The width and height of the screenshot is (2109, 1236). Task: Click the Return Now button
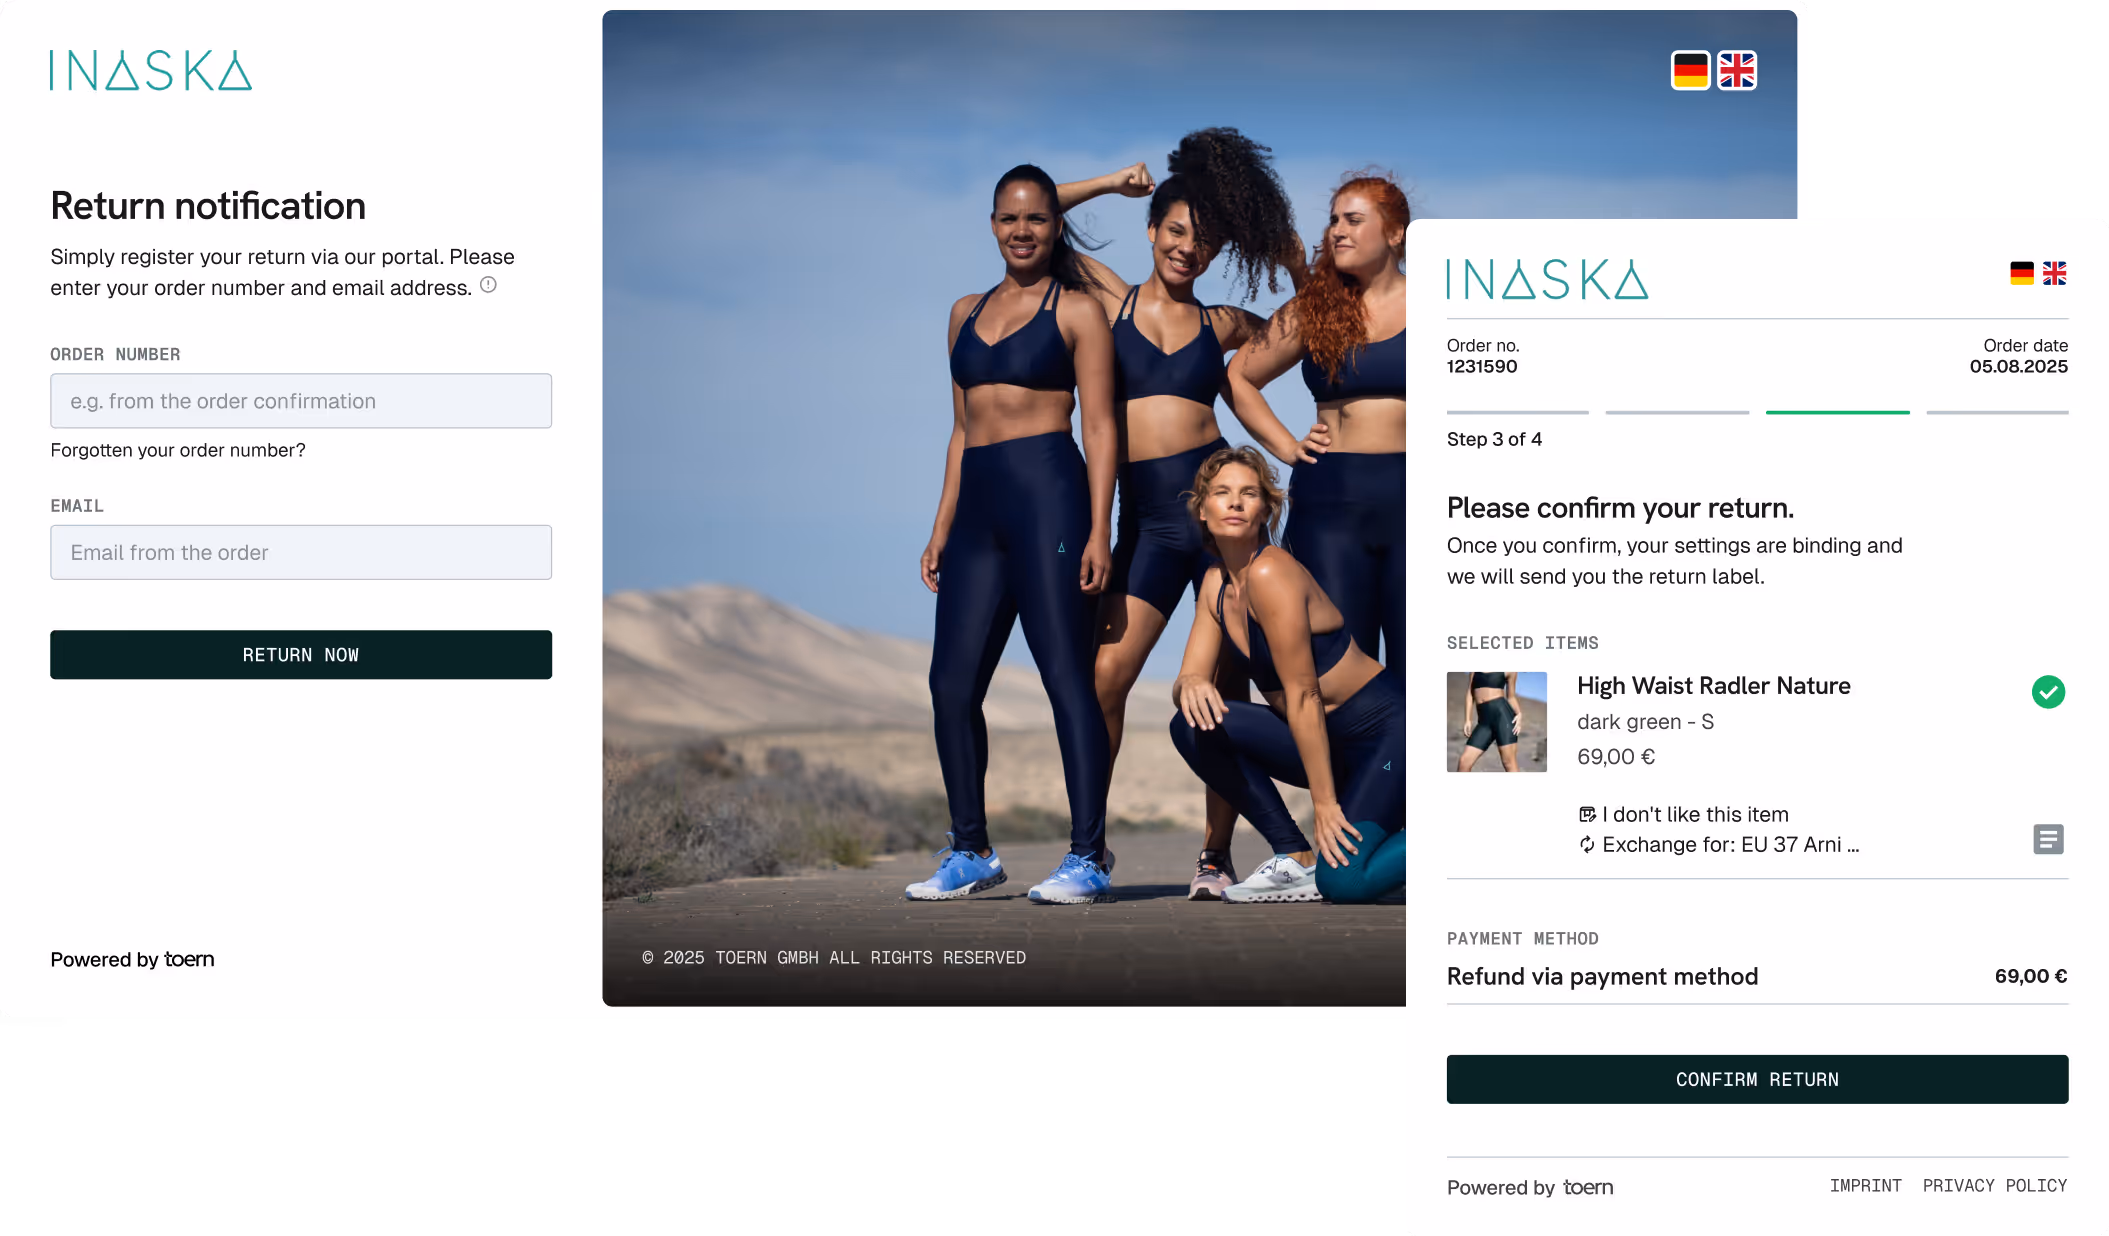coord(301,655)
